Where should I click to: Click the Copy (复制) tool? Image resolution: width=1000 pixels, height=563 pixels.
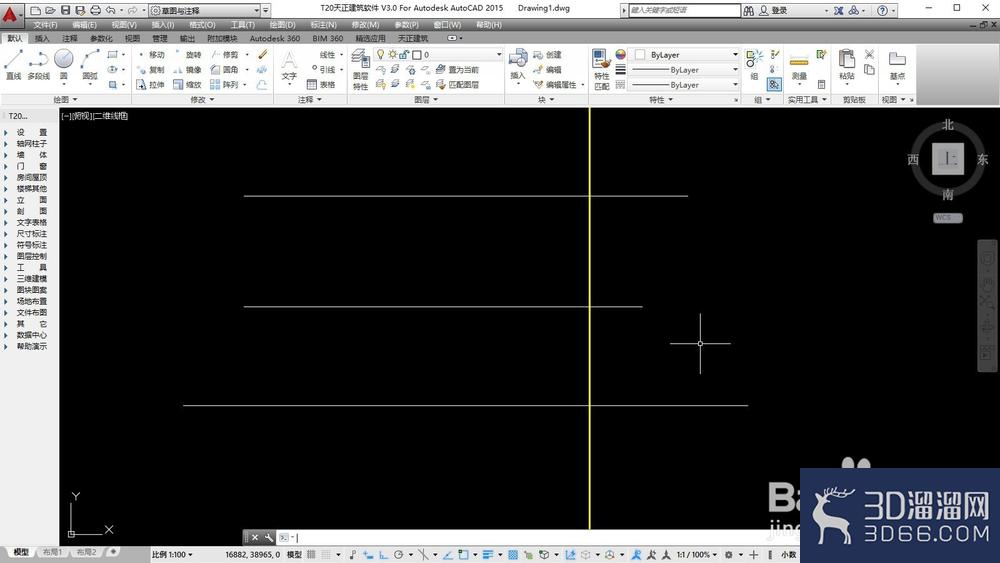tap(151, 69)
